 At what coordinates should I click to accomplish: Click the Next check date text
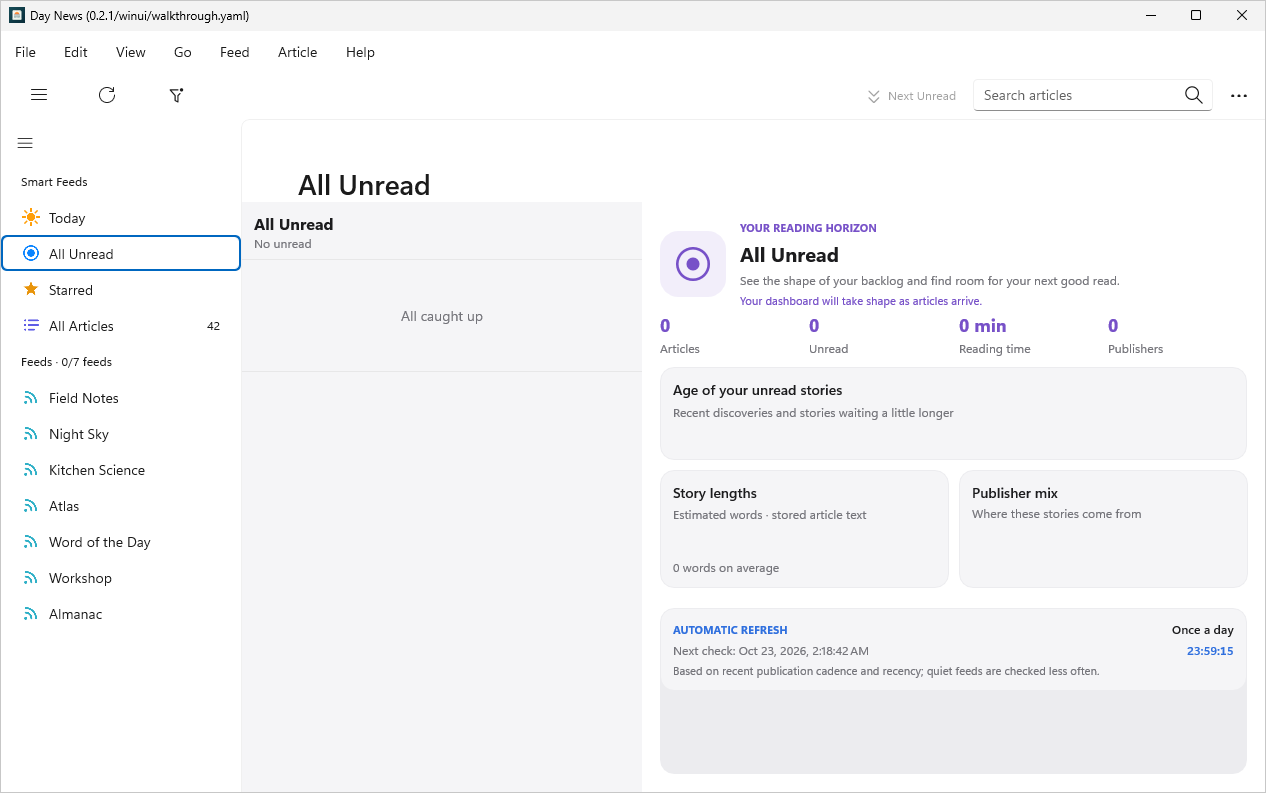[771, 651]
